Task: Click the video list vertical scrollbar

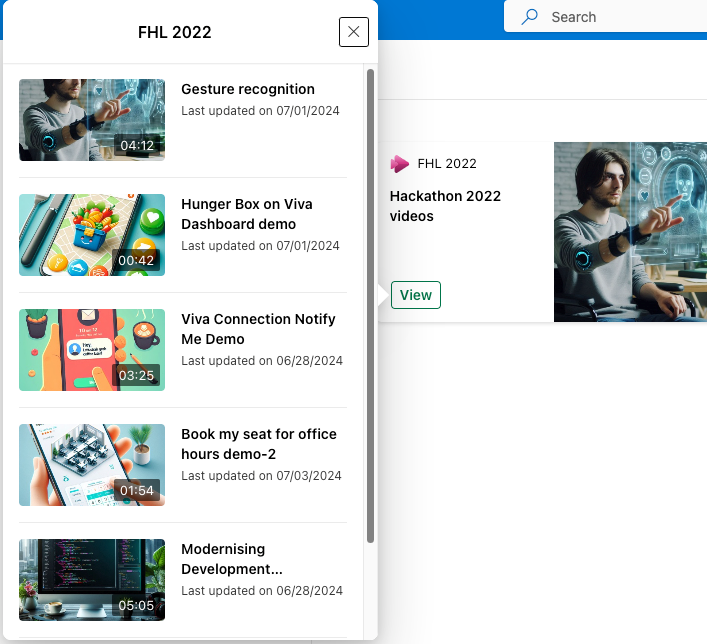Action: pyautogui.click(x=371, y=300)
